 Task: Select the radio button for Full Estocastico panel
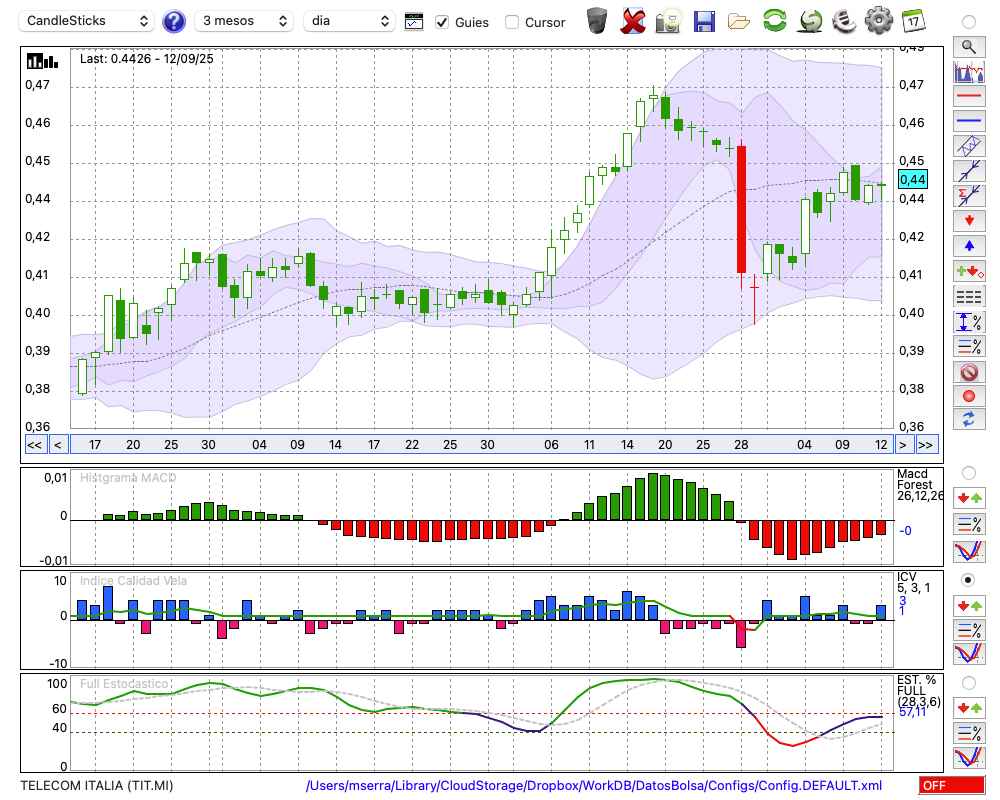pos(969,683)
